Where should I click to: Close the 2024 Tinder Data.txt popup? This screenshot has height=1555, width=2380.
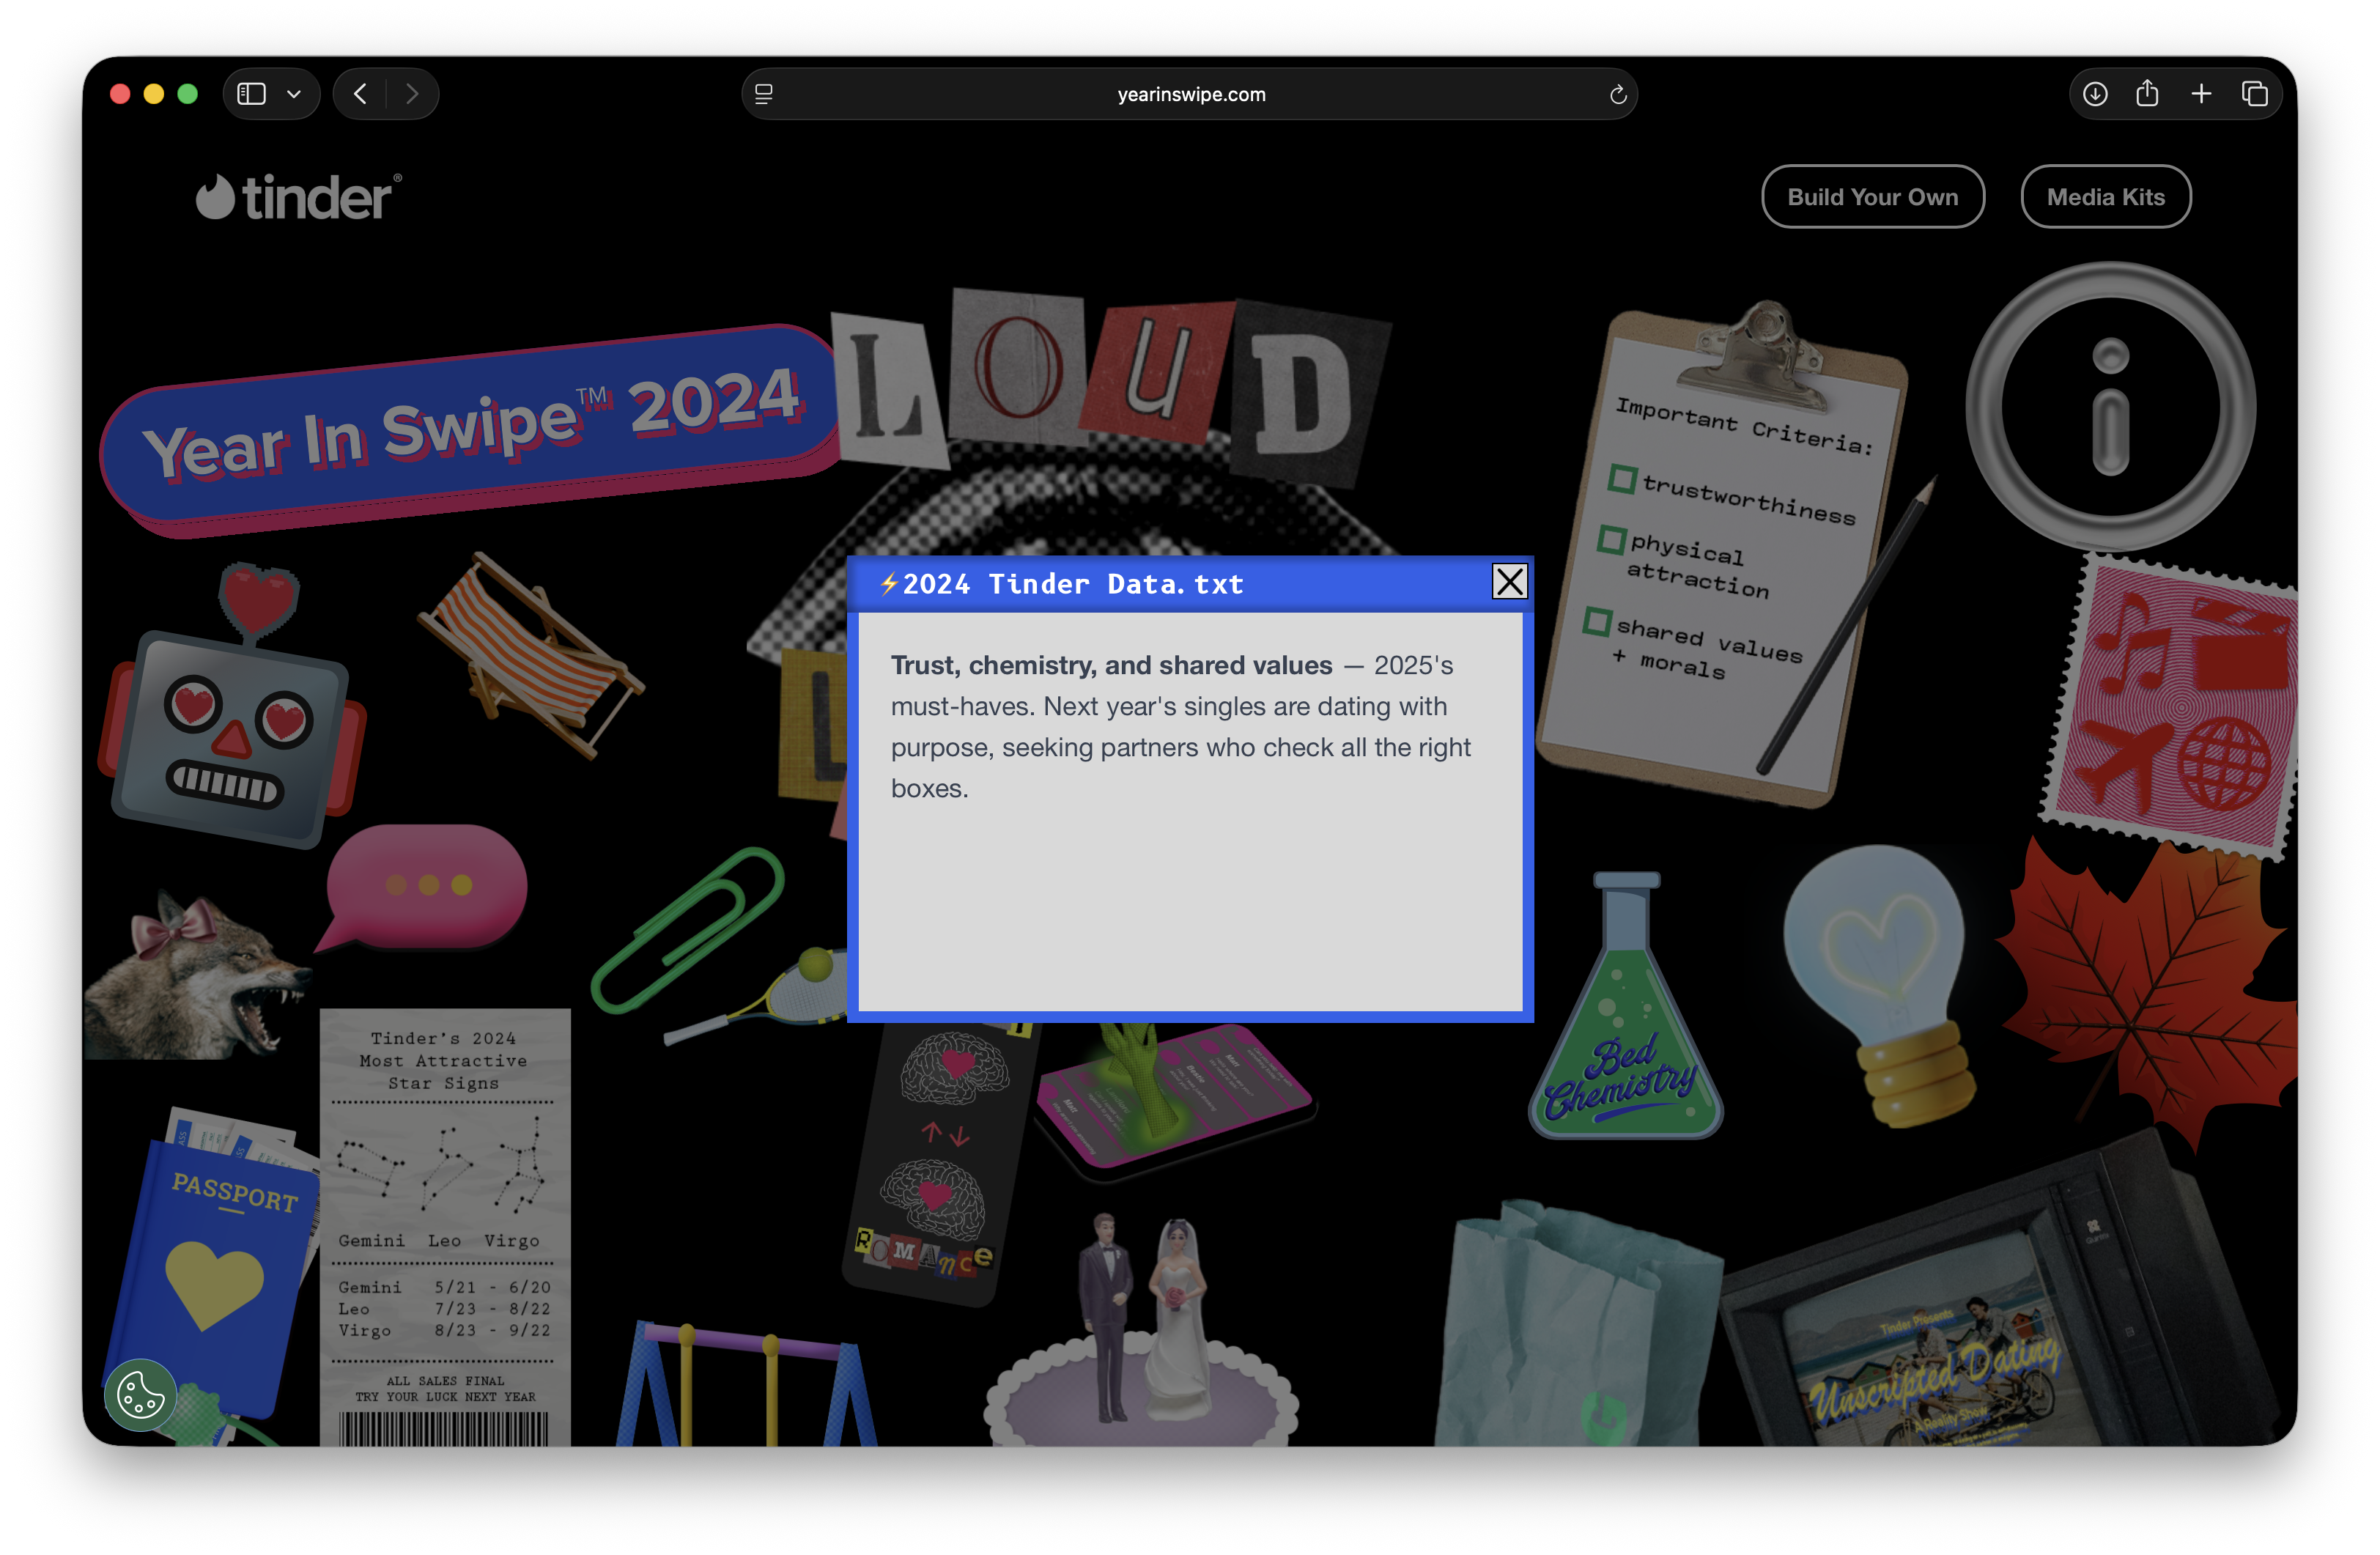(1509, 581)
